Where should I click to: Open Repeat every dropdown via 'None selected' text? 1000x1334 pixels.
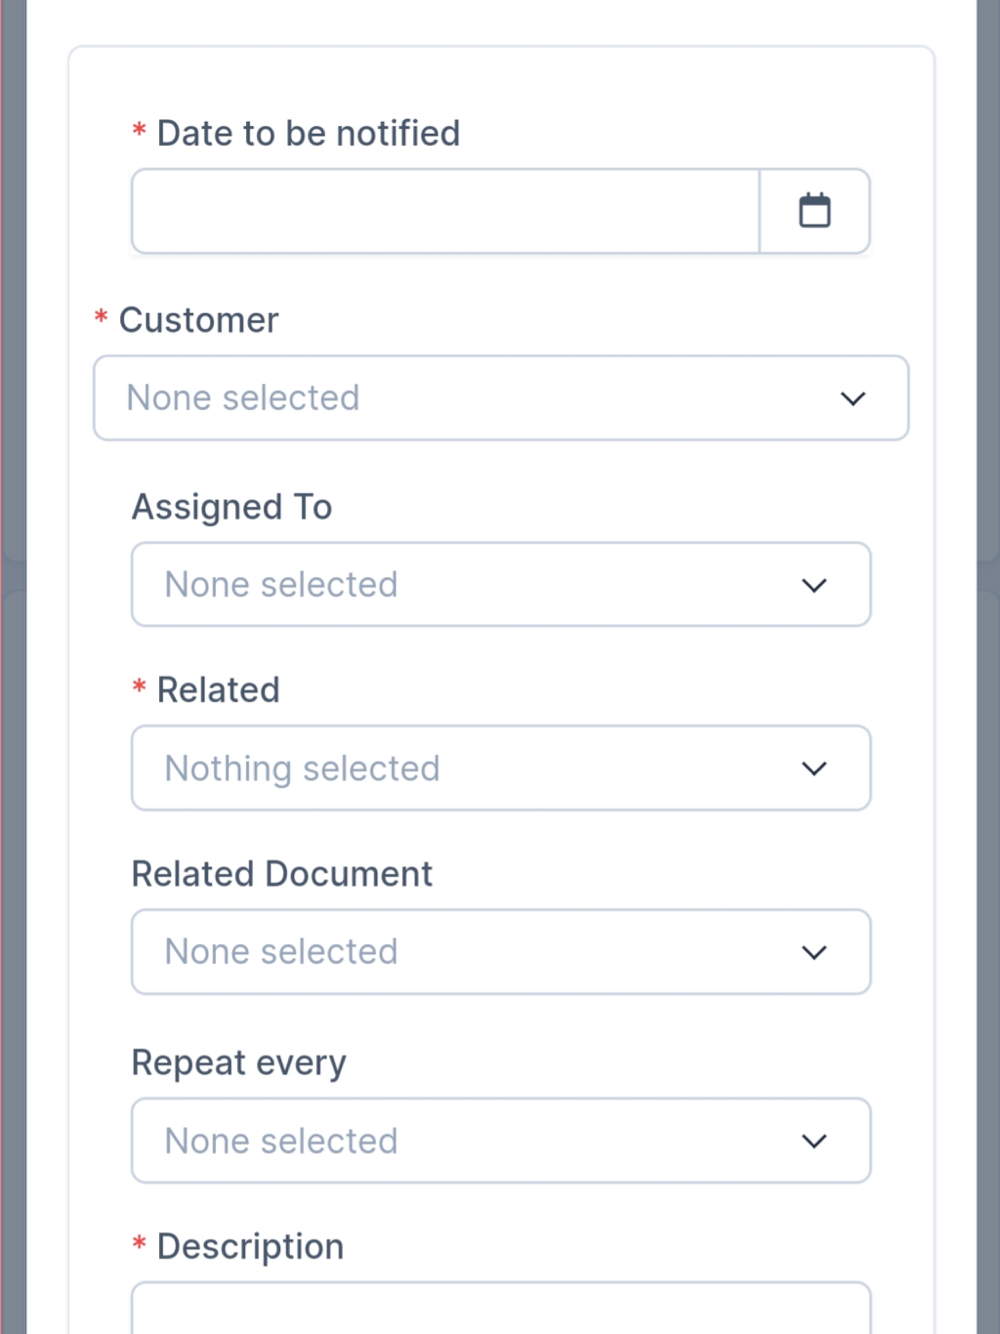pos(281,1141)
